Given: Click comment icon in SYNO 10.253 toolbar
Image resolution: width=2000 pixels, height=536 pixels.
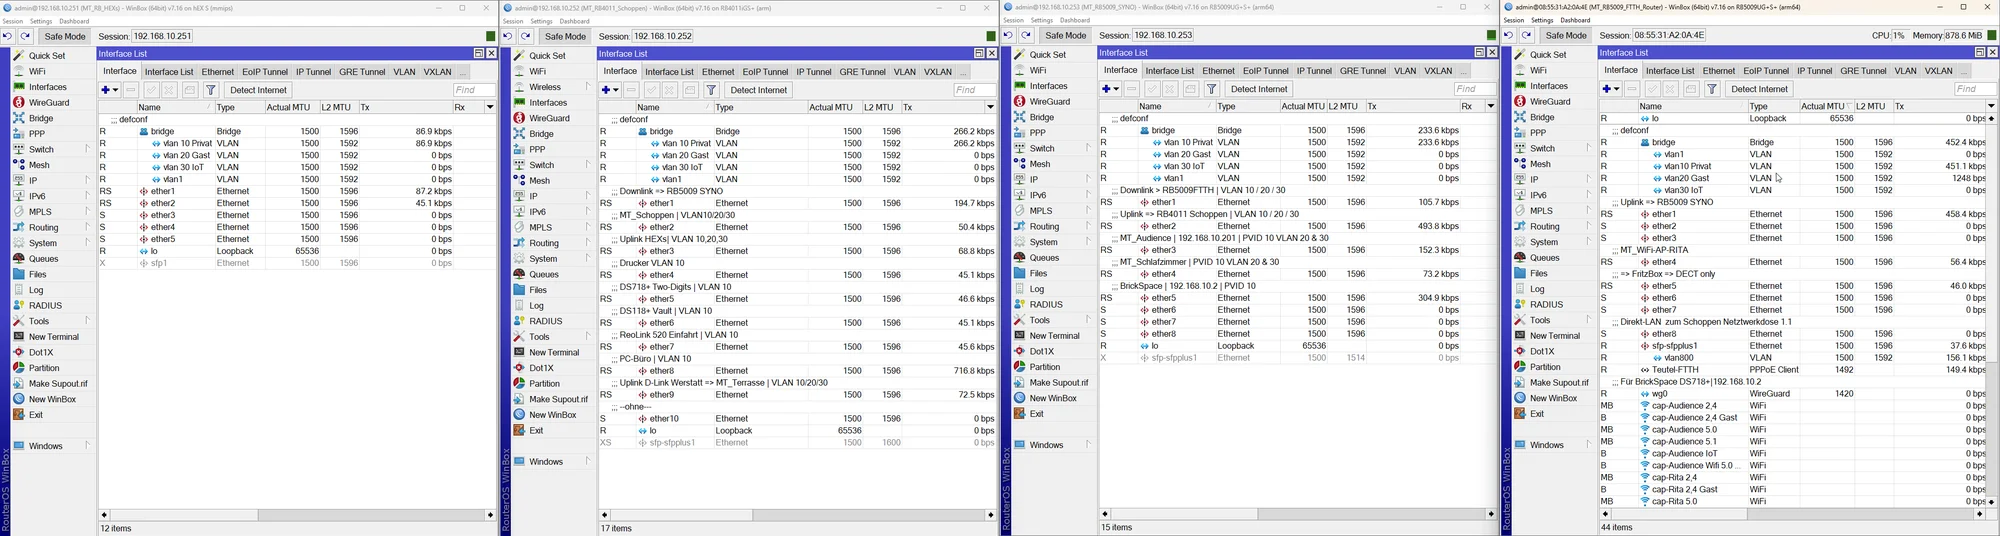Looking at the screenshot, I should [x=1190, y=89].
